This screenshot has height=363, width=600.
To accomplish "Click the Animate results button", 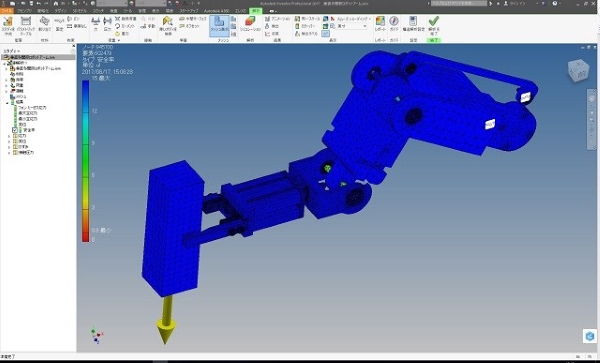I will coord(278,19).
